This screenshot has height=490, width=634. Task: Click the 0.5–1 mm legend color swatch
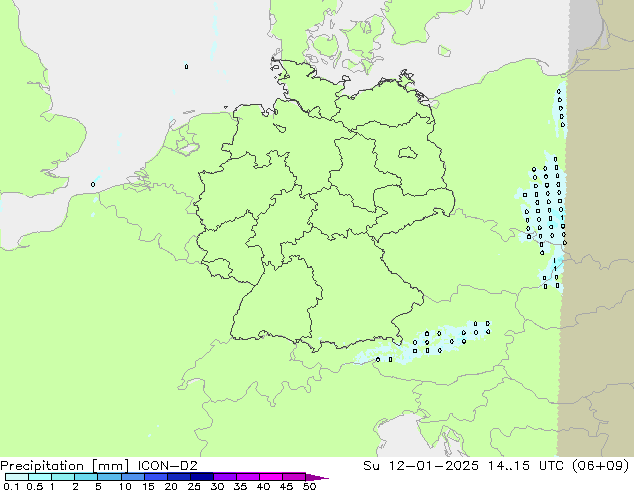point(40,477)
